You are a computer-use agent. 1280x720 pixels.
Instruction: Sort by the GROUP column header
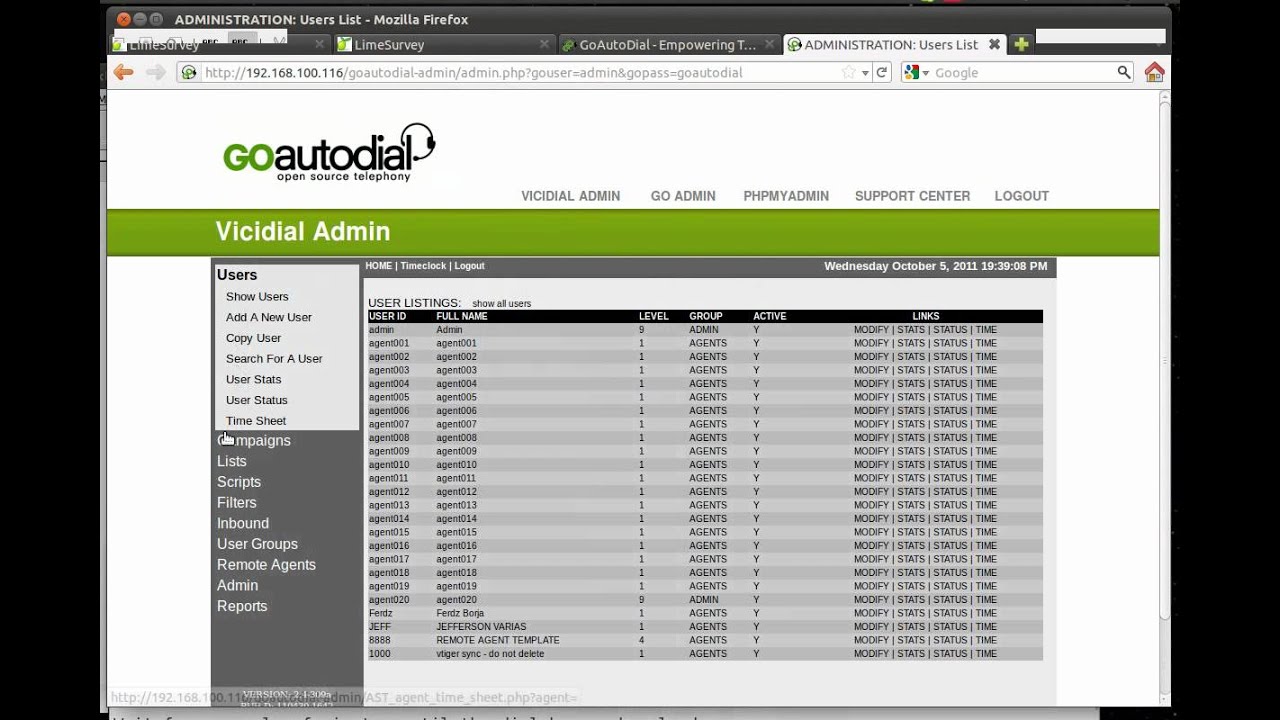tap(706, 316)
